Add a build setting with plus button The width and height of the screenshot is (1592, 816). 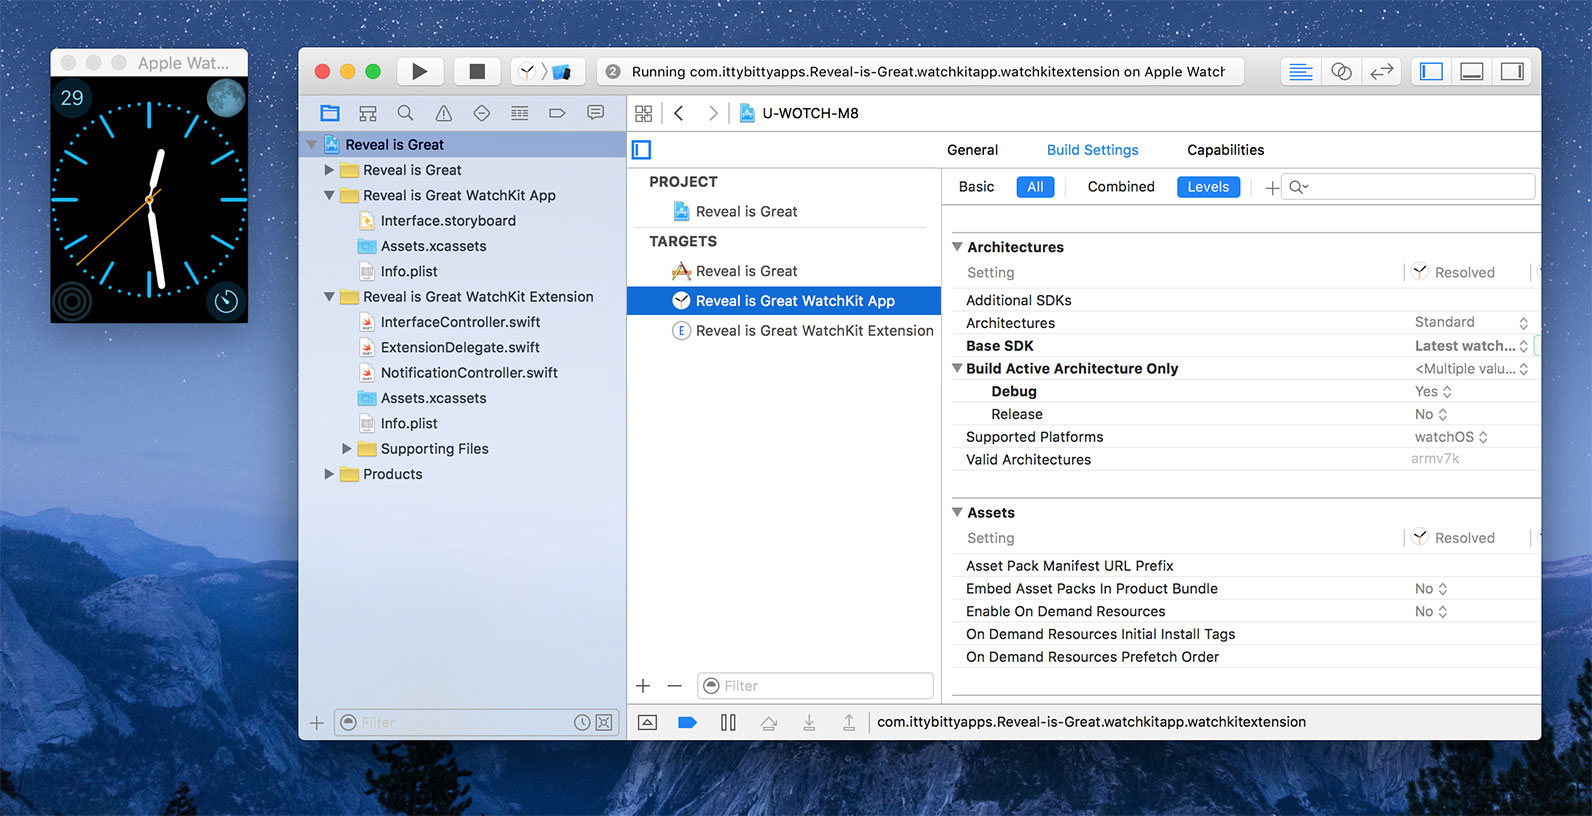tap(1271, 188)
